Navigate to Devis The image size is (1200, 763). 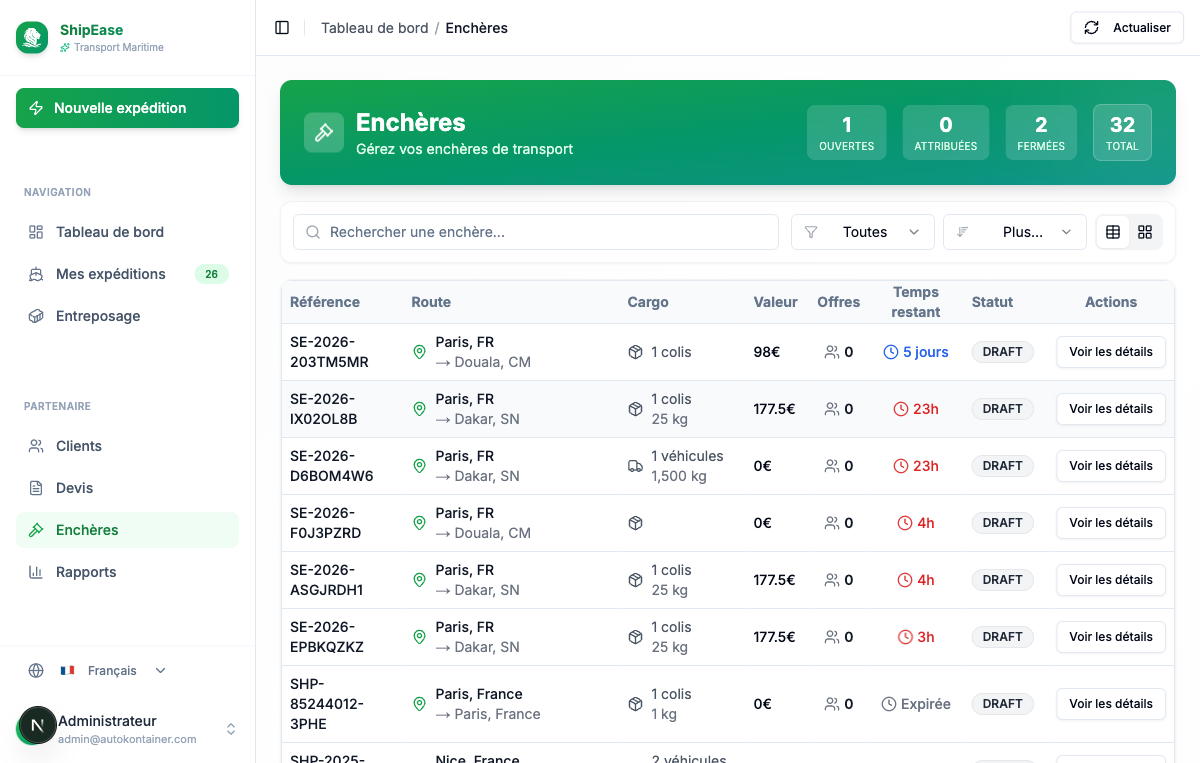tap(127, 488)
